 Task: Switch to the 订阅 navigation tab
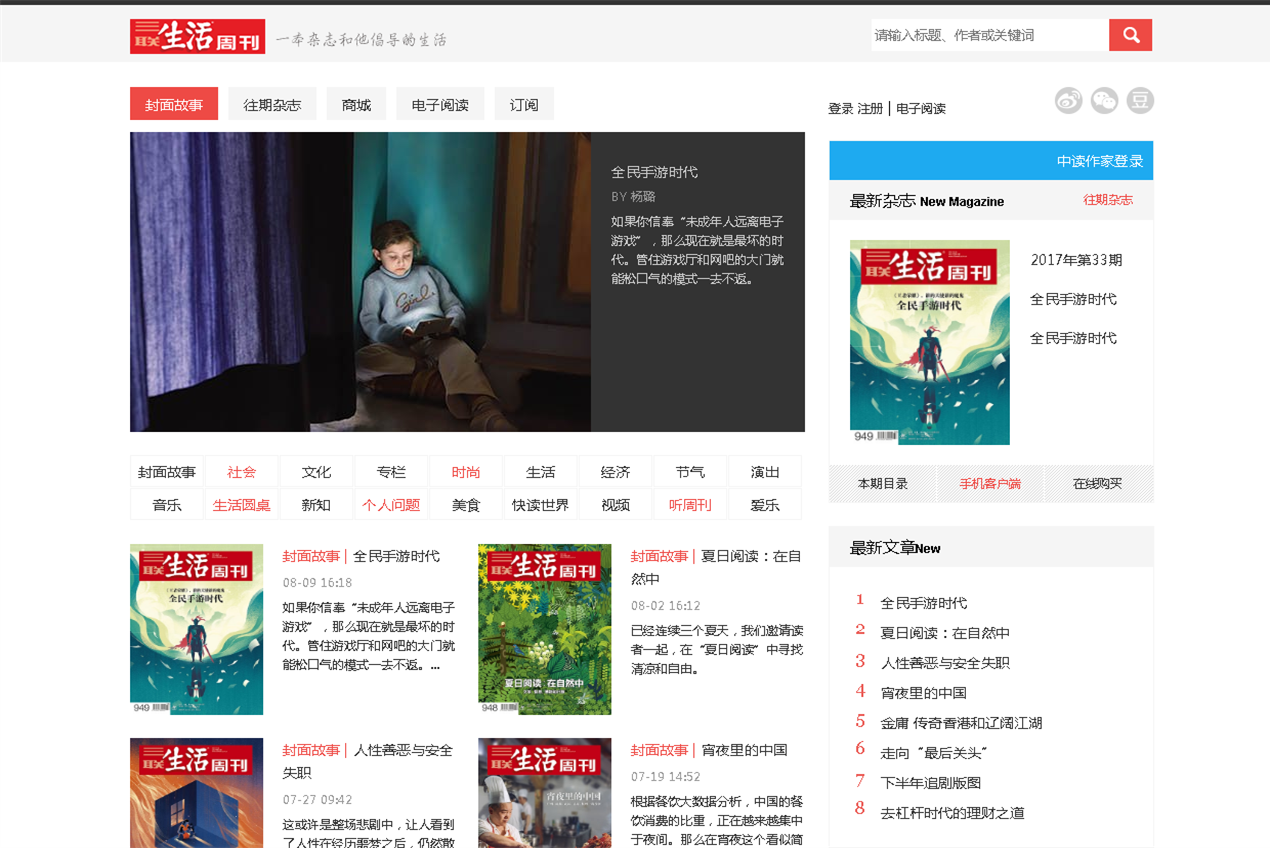pos(524,104)
